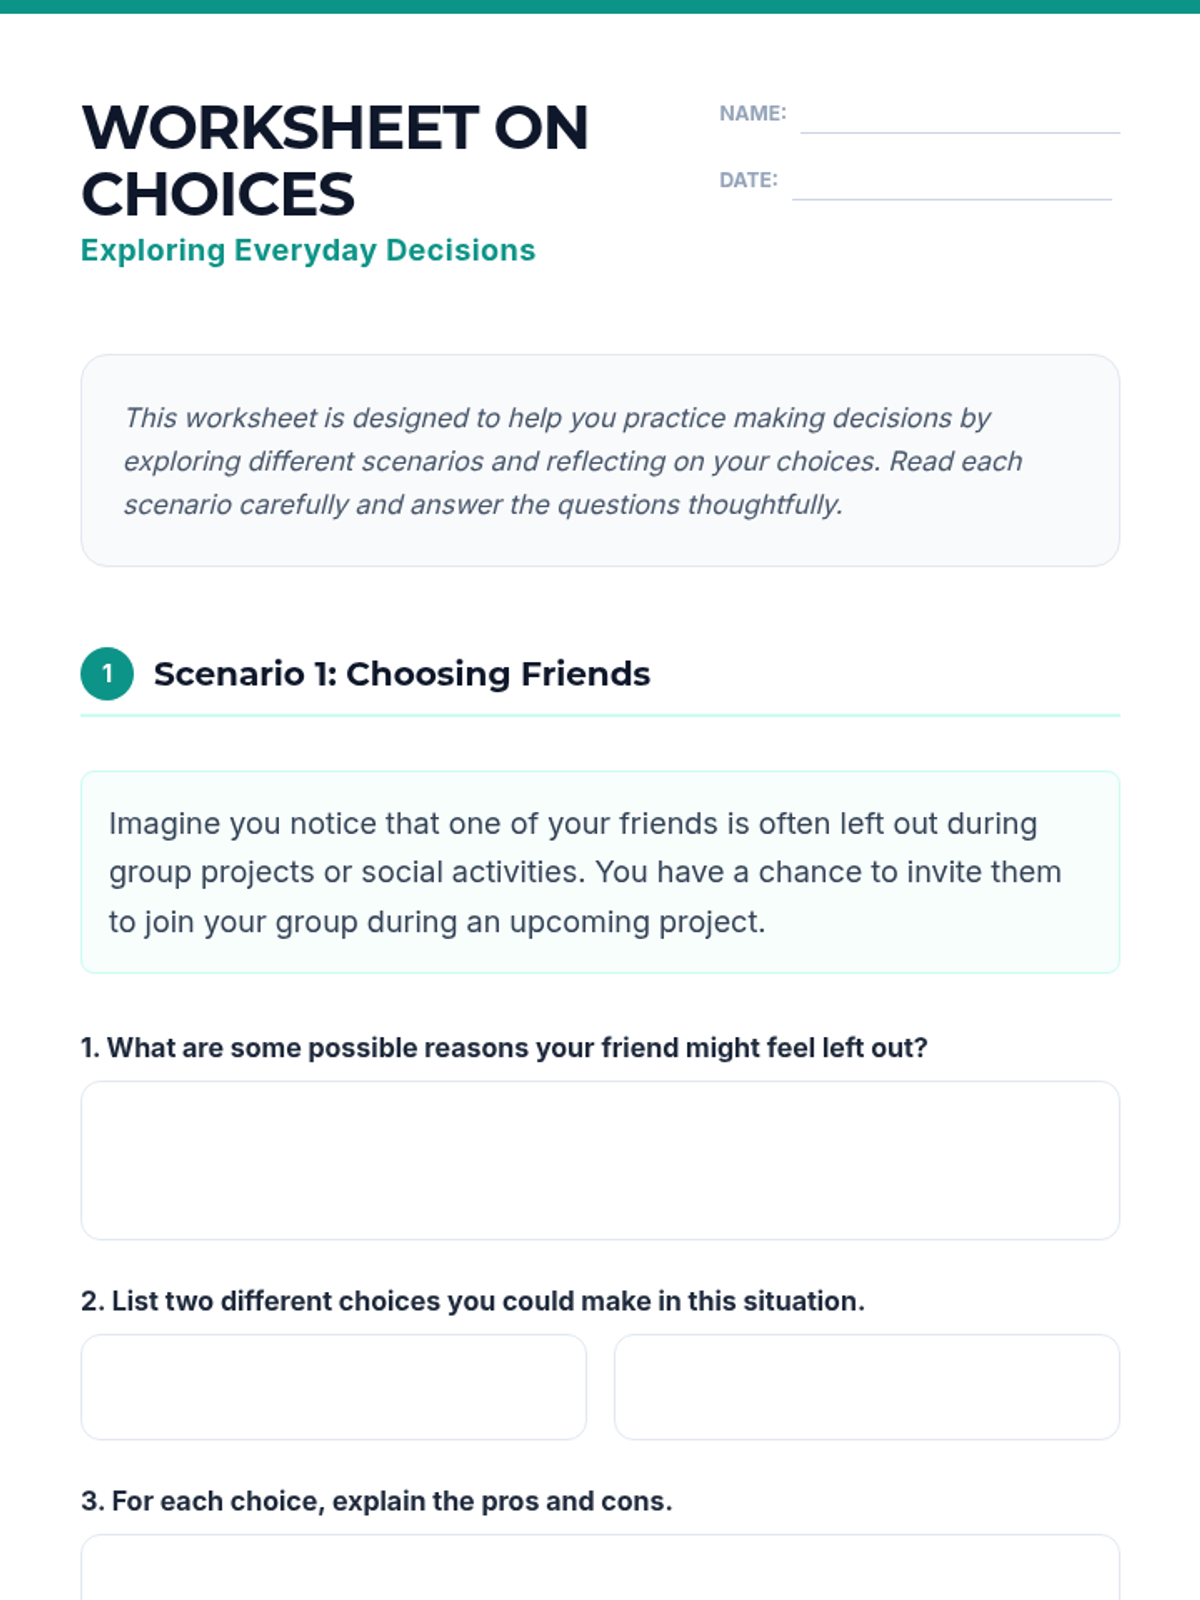This screenshot has height=1600, width=1200.
Task: Click the answer box for question 1
Action: point(600,1160)
